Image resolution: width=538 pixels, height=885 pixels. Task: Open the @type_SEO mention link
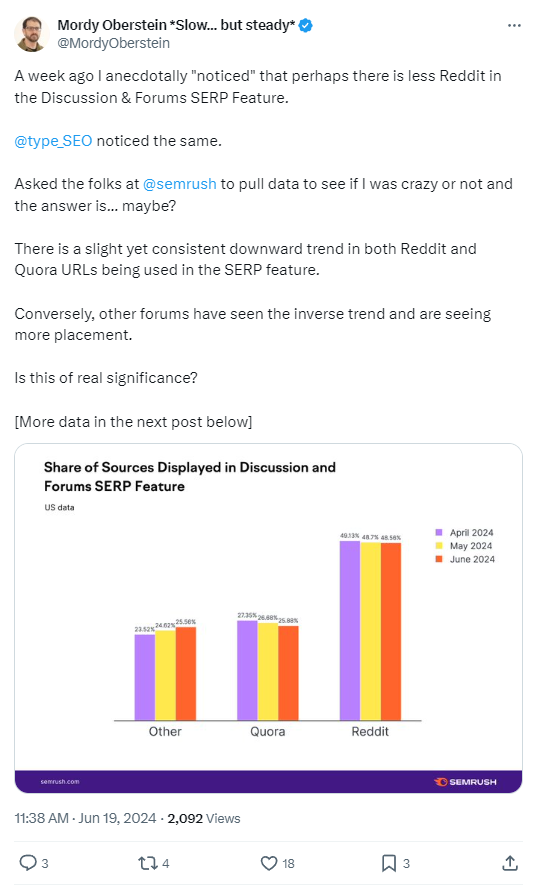pos(53,141)
